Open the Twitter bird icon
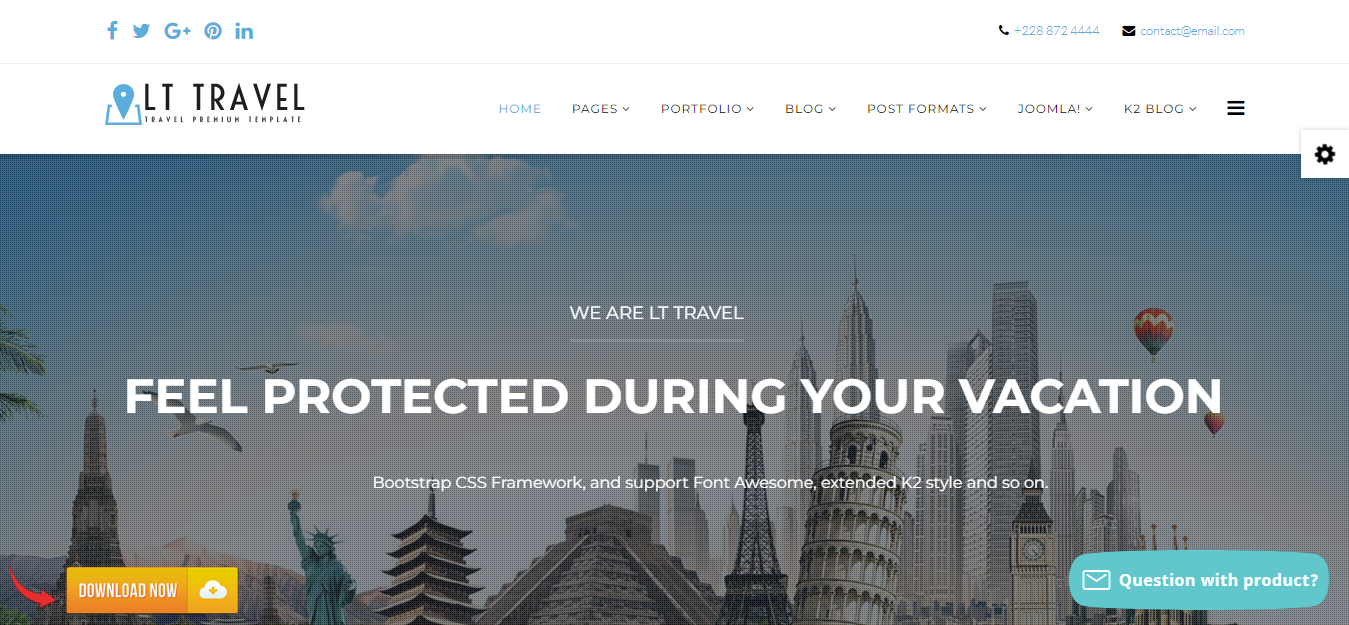The width and height of the screenshot is (1349, 625). (x=141, y=31)
